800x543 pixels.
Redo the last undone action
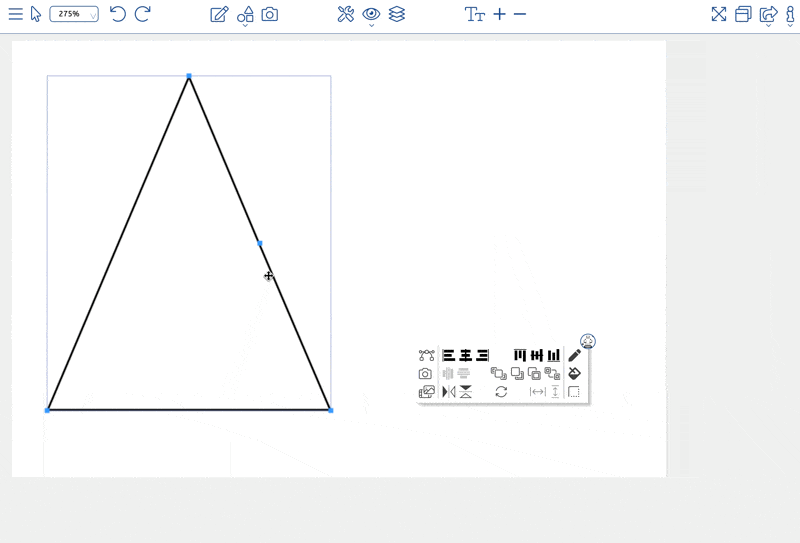pos(142,14)
